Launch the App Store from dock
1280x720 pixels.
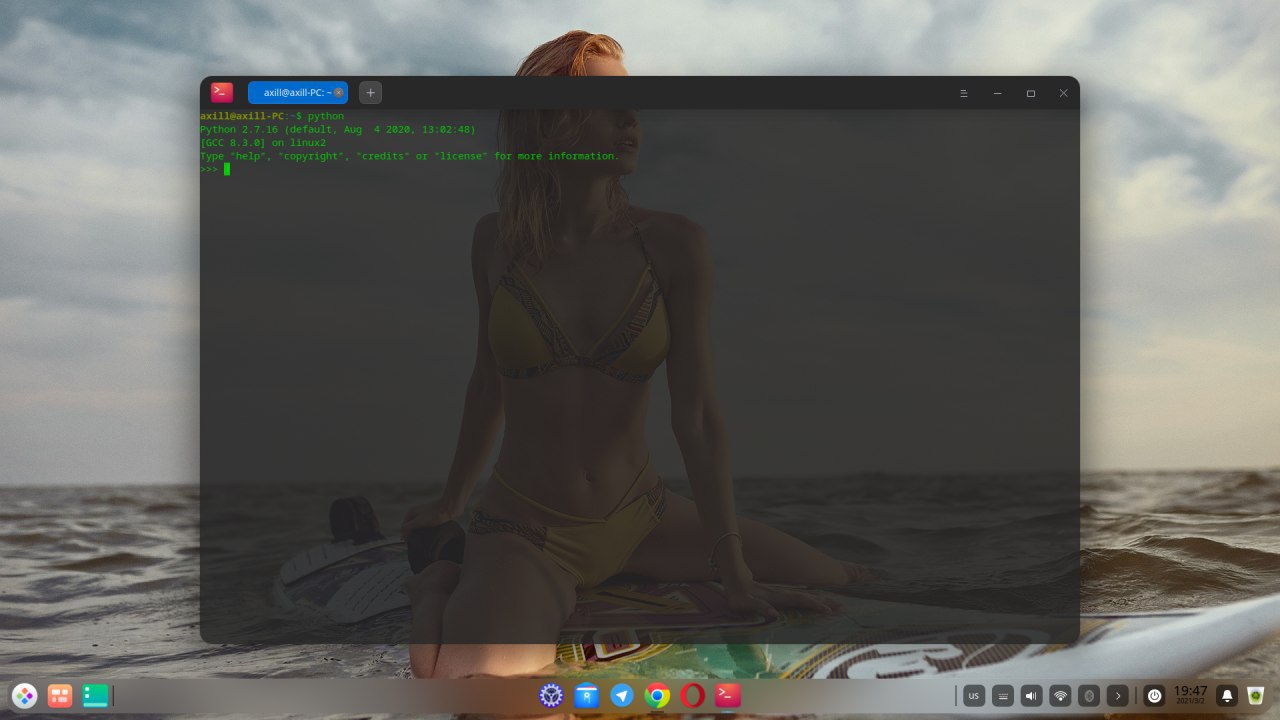pyautogui.click(x=587, y=696)
